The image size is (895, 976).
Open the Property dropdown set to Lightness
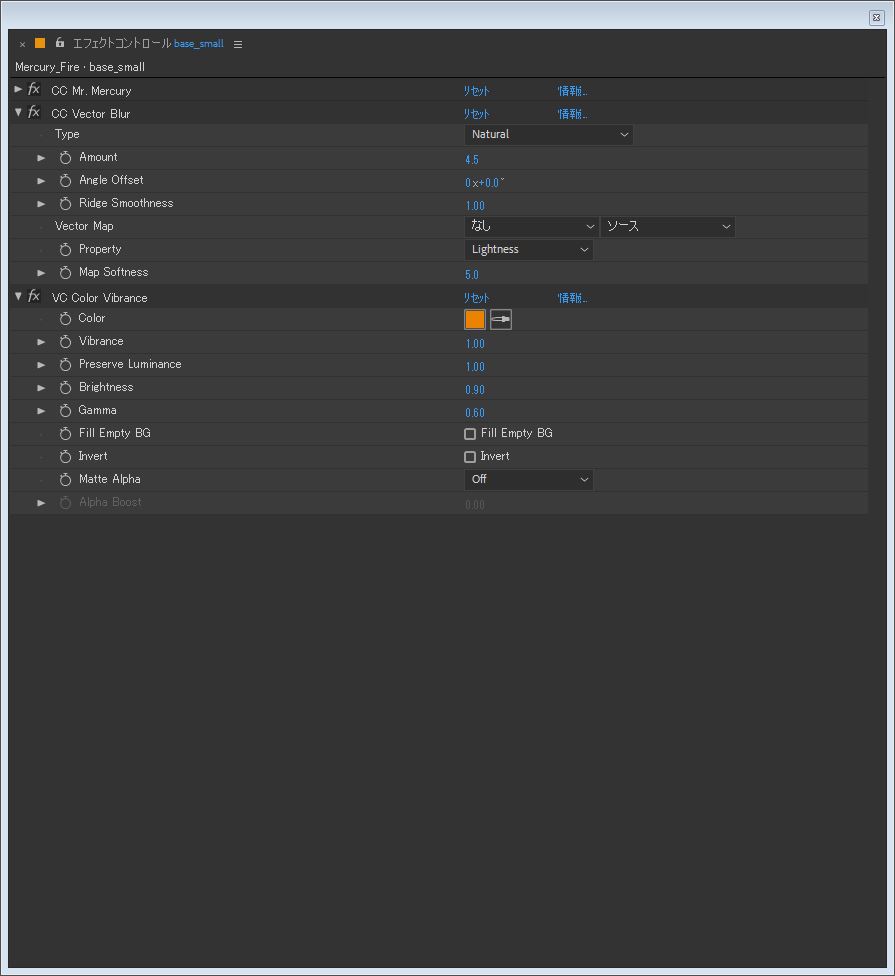pyautogui.click(x=528, y=250)
